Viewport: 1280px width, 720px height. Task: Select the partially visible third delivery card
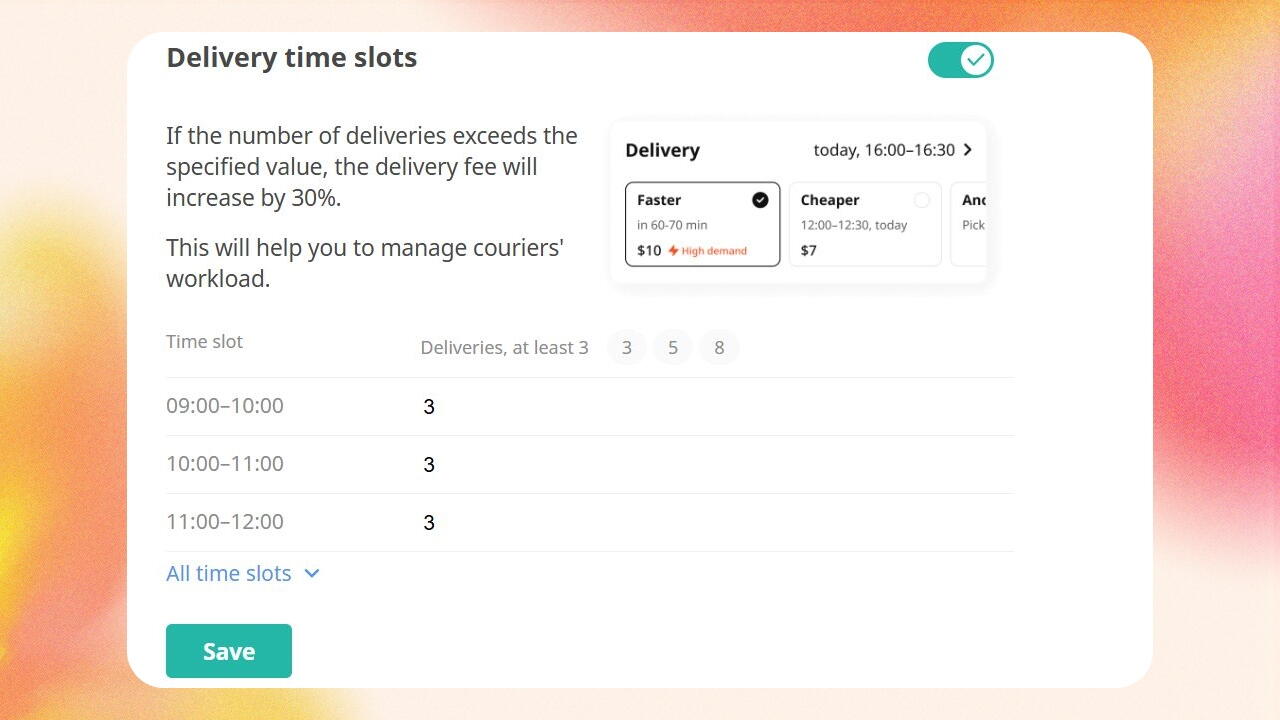969,224
